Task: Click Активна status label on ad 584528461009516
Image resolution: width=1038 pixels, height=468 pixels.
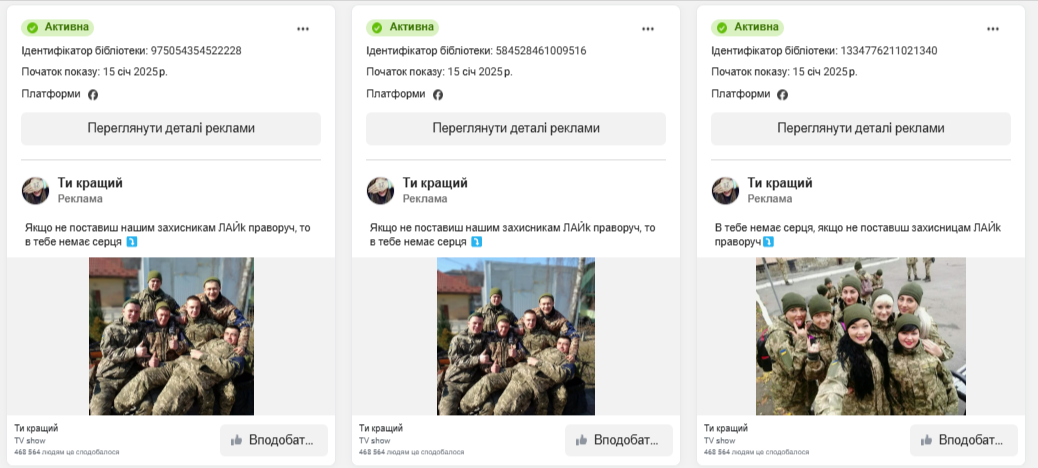Action: point(411,27)
